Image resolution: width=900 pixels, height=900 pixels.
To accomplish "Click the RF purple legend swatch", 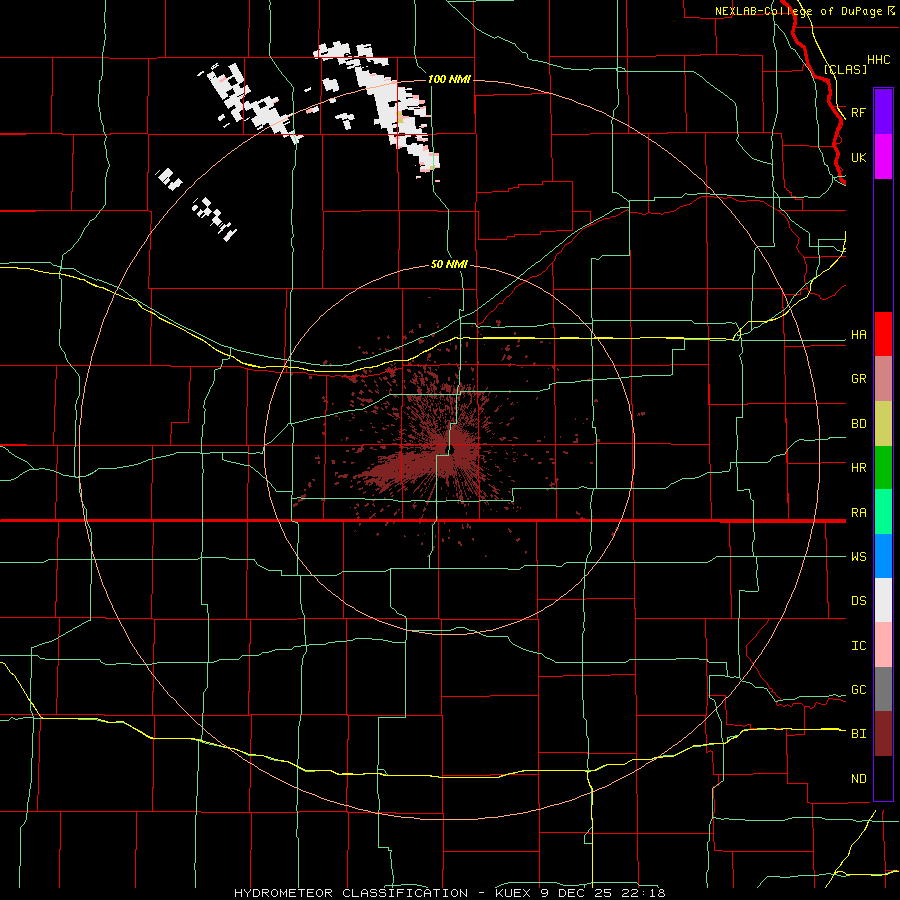I will click(883, 112).
